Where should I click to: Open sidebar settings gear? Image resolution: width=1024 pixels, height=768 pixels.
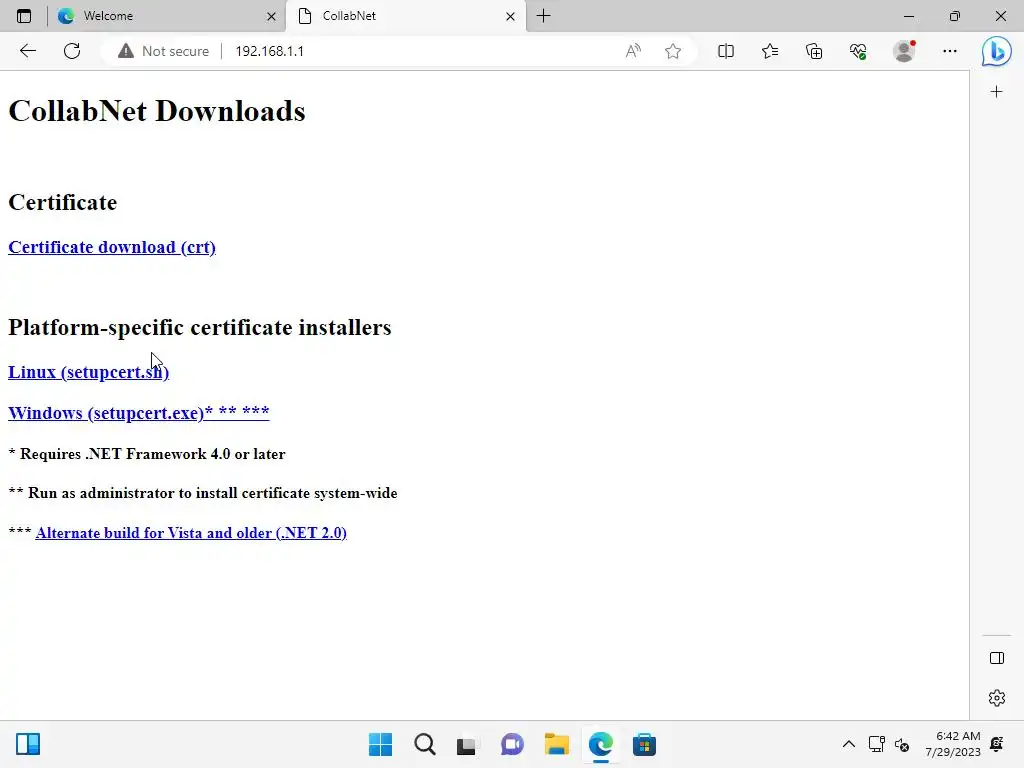click(x=997, y=697)
